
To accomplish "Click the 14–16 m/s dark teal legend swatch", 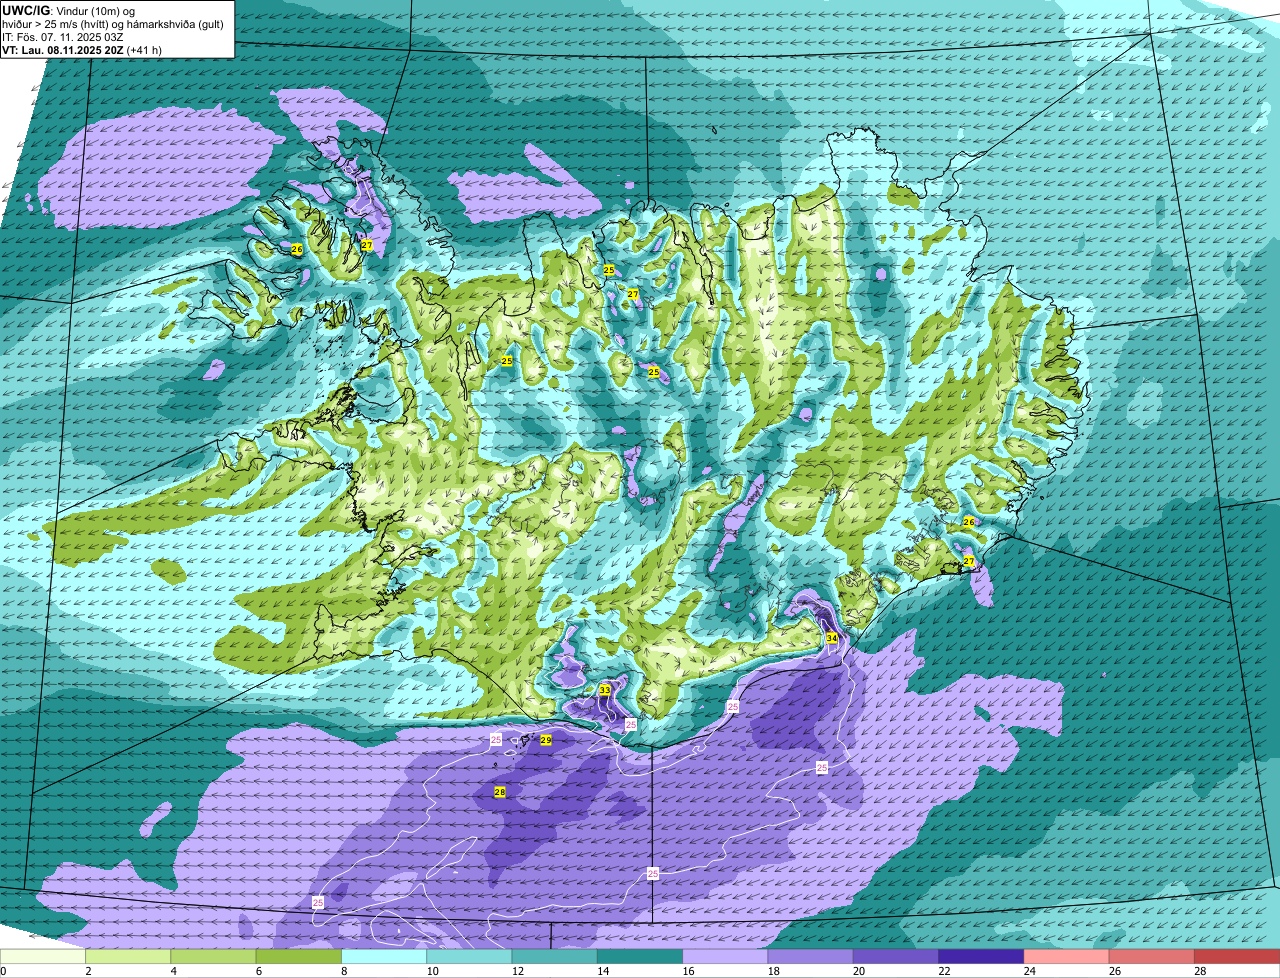I will (x=640, y=957).
